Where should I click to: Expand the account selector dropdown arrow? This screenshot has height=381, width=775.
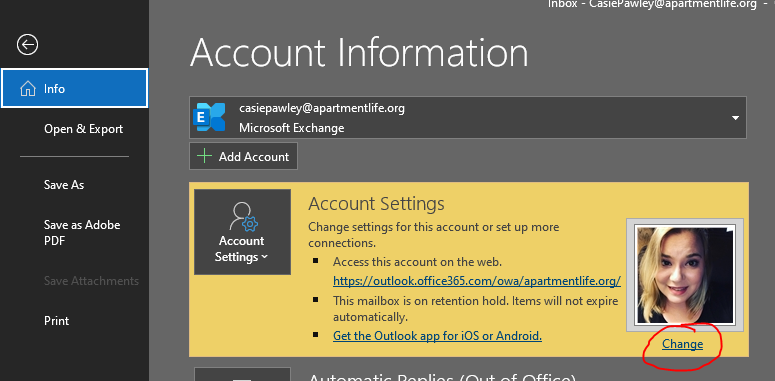tap(735, 118)
